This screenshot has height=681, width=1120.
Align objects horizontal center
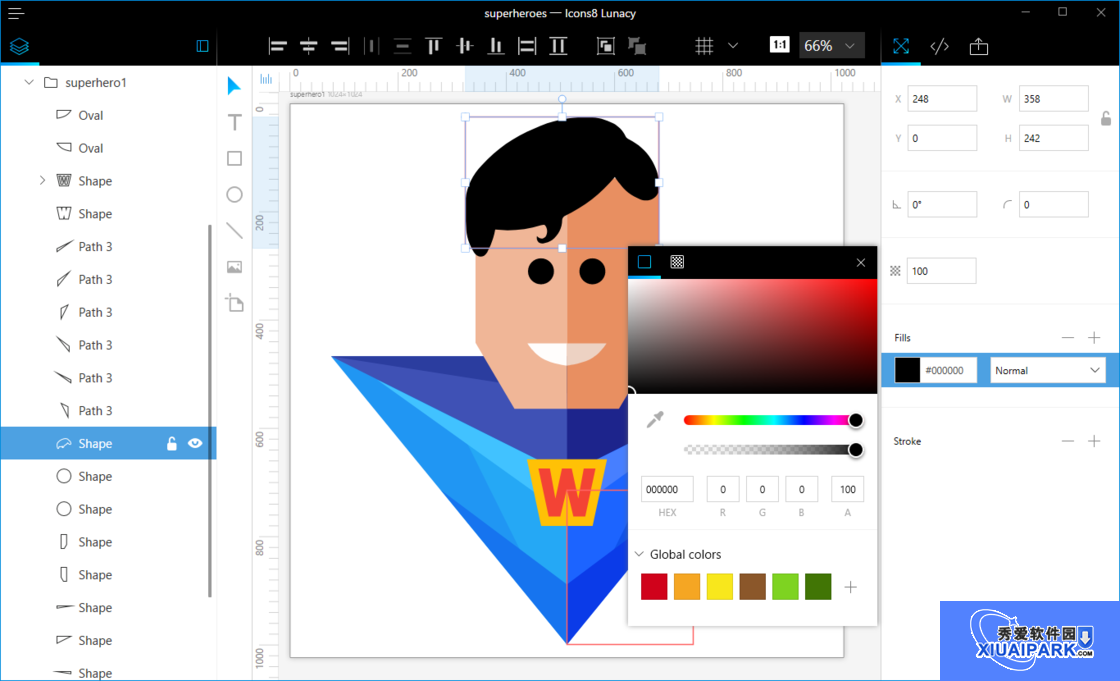tap(309, 46)
